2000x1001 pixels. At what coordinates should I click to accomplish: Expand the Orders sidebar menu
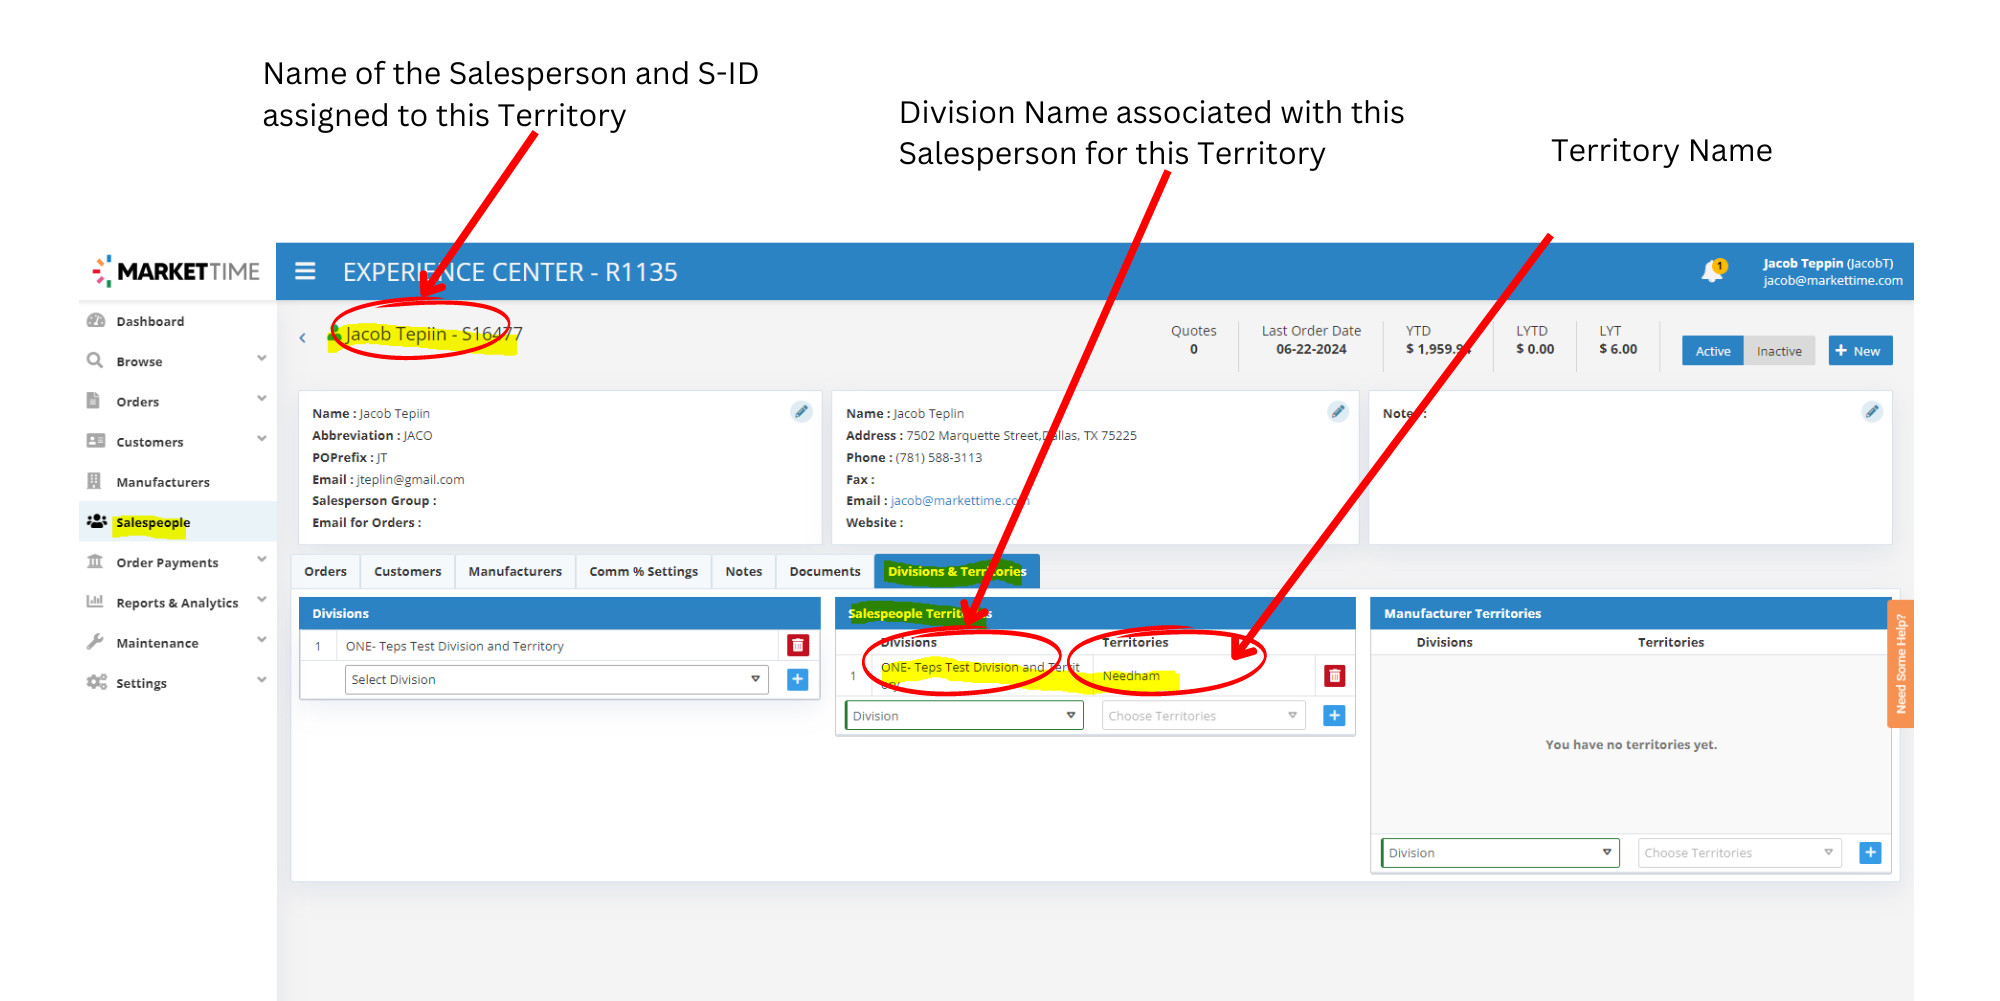[261, 399]
